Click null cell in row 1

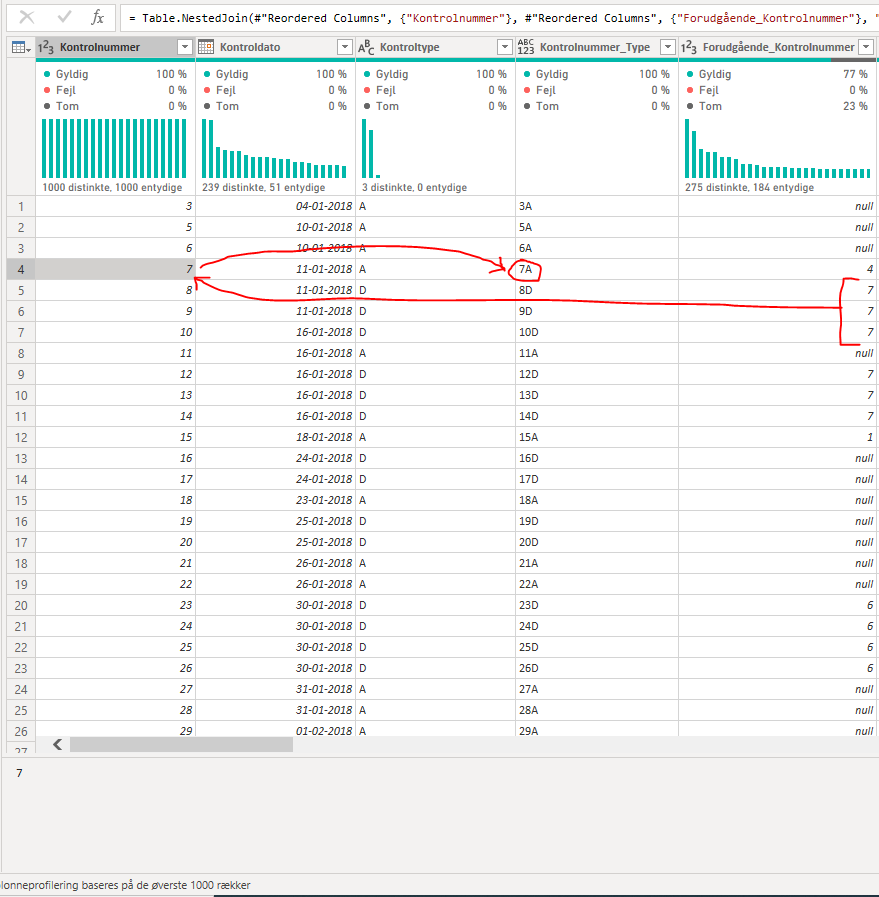(778, 207)
